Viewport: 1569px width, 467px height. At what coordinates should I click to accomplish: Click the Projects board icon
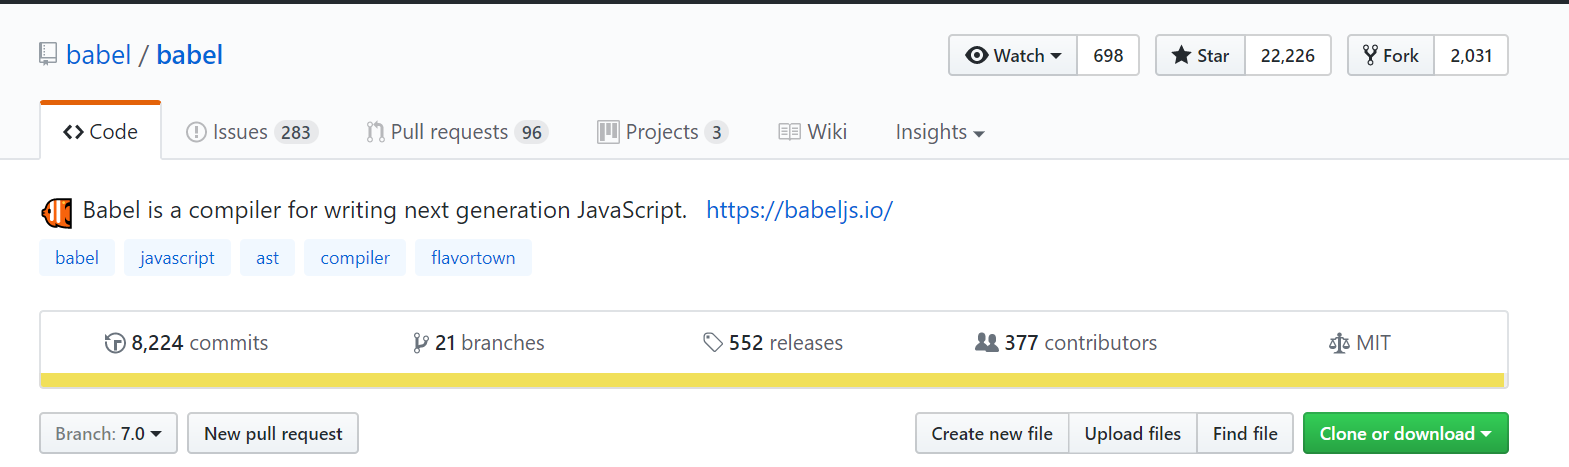pyautogui.click(x=608, y=132)
